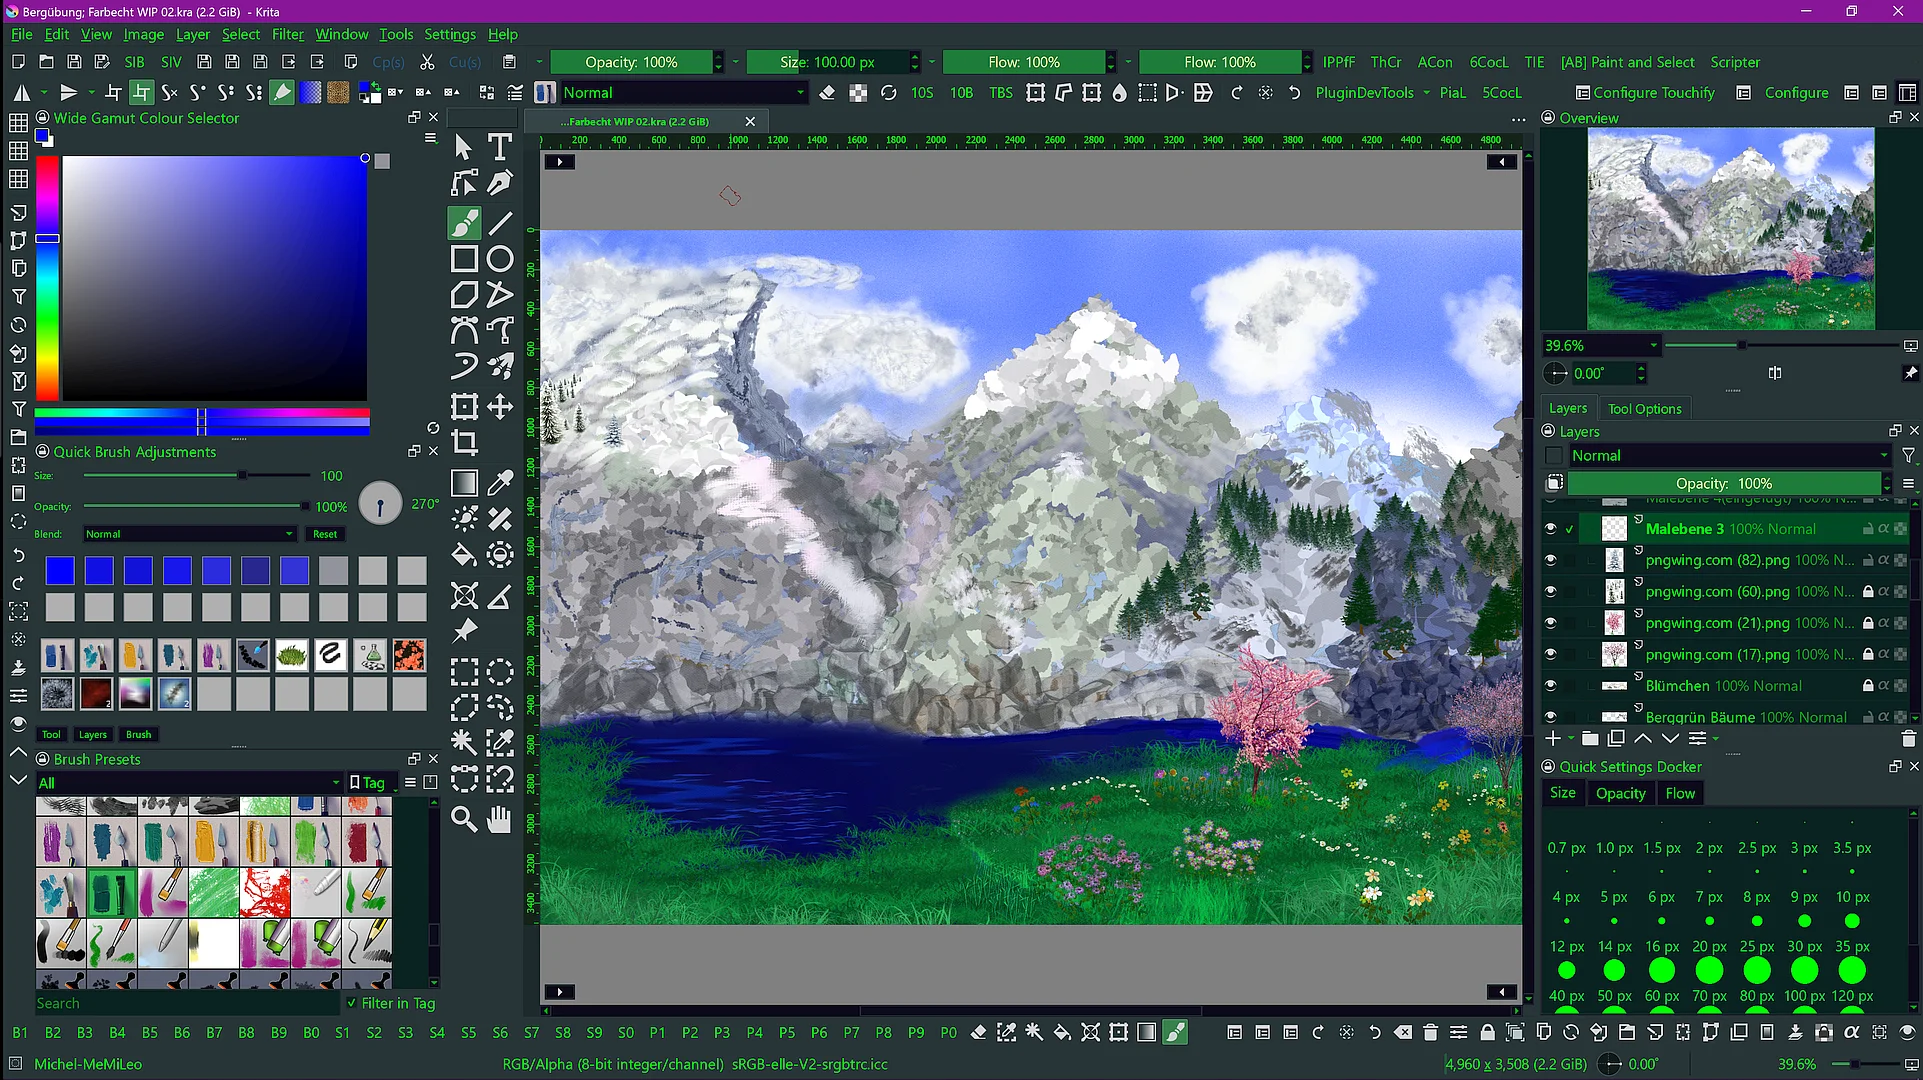The height and width of the screenshot is (1080, 1923).
Task: Open the Layers blend mode dropdown
Action: 1728,456
